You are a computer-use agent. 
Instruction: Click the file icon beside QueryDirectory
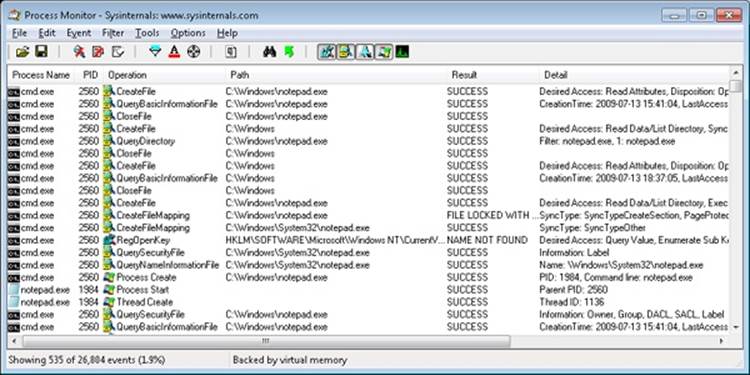coord(109,141)
